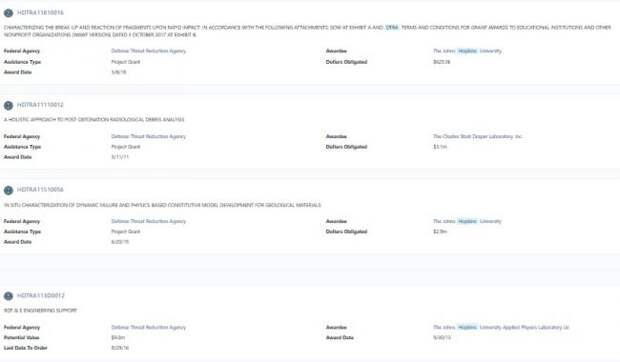620x362 pixels.
Task: Click the Engineering Support description text
Action: point(40,311)
